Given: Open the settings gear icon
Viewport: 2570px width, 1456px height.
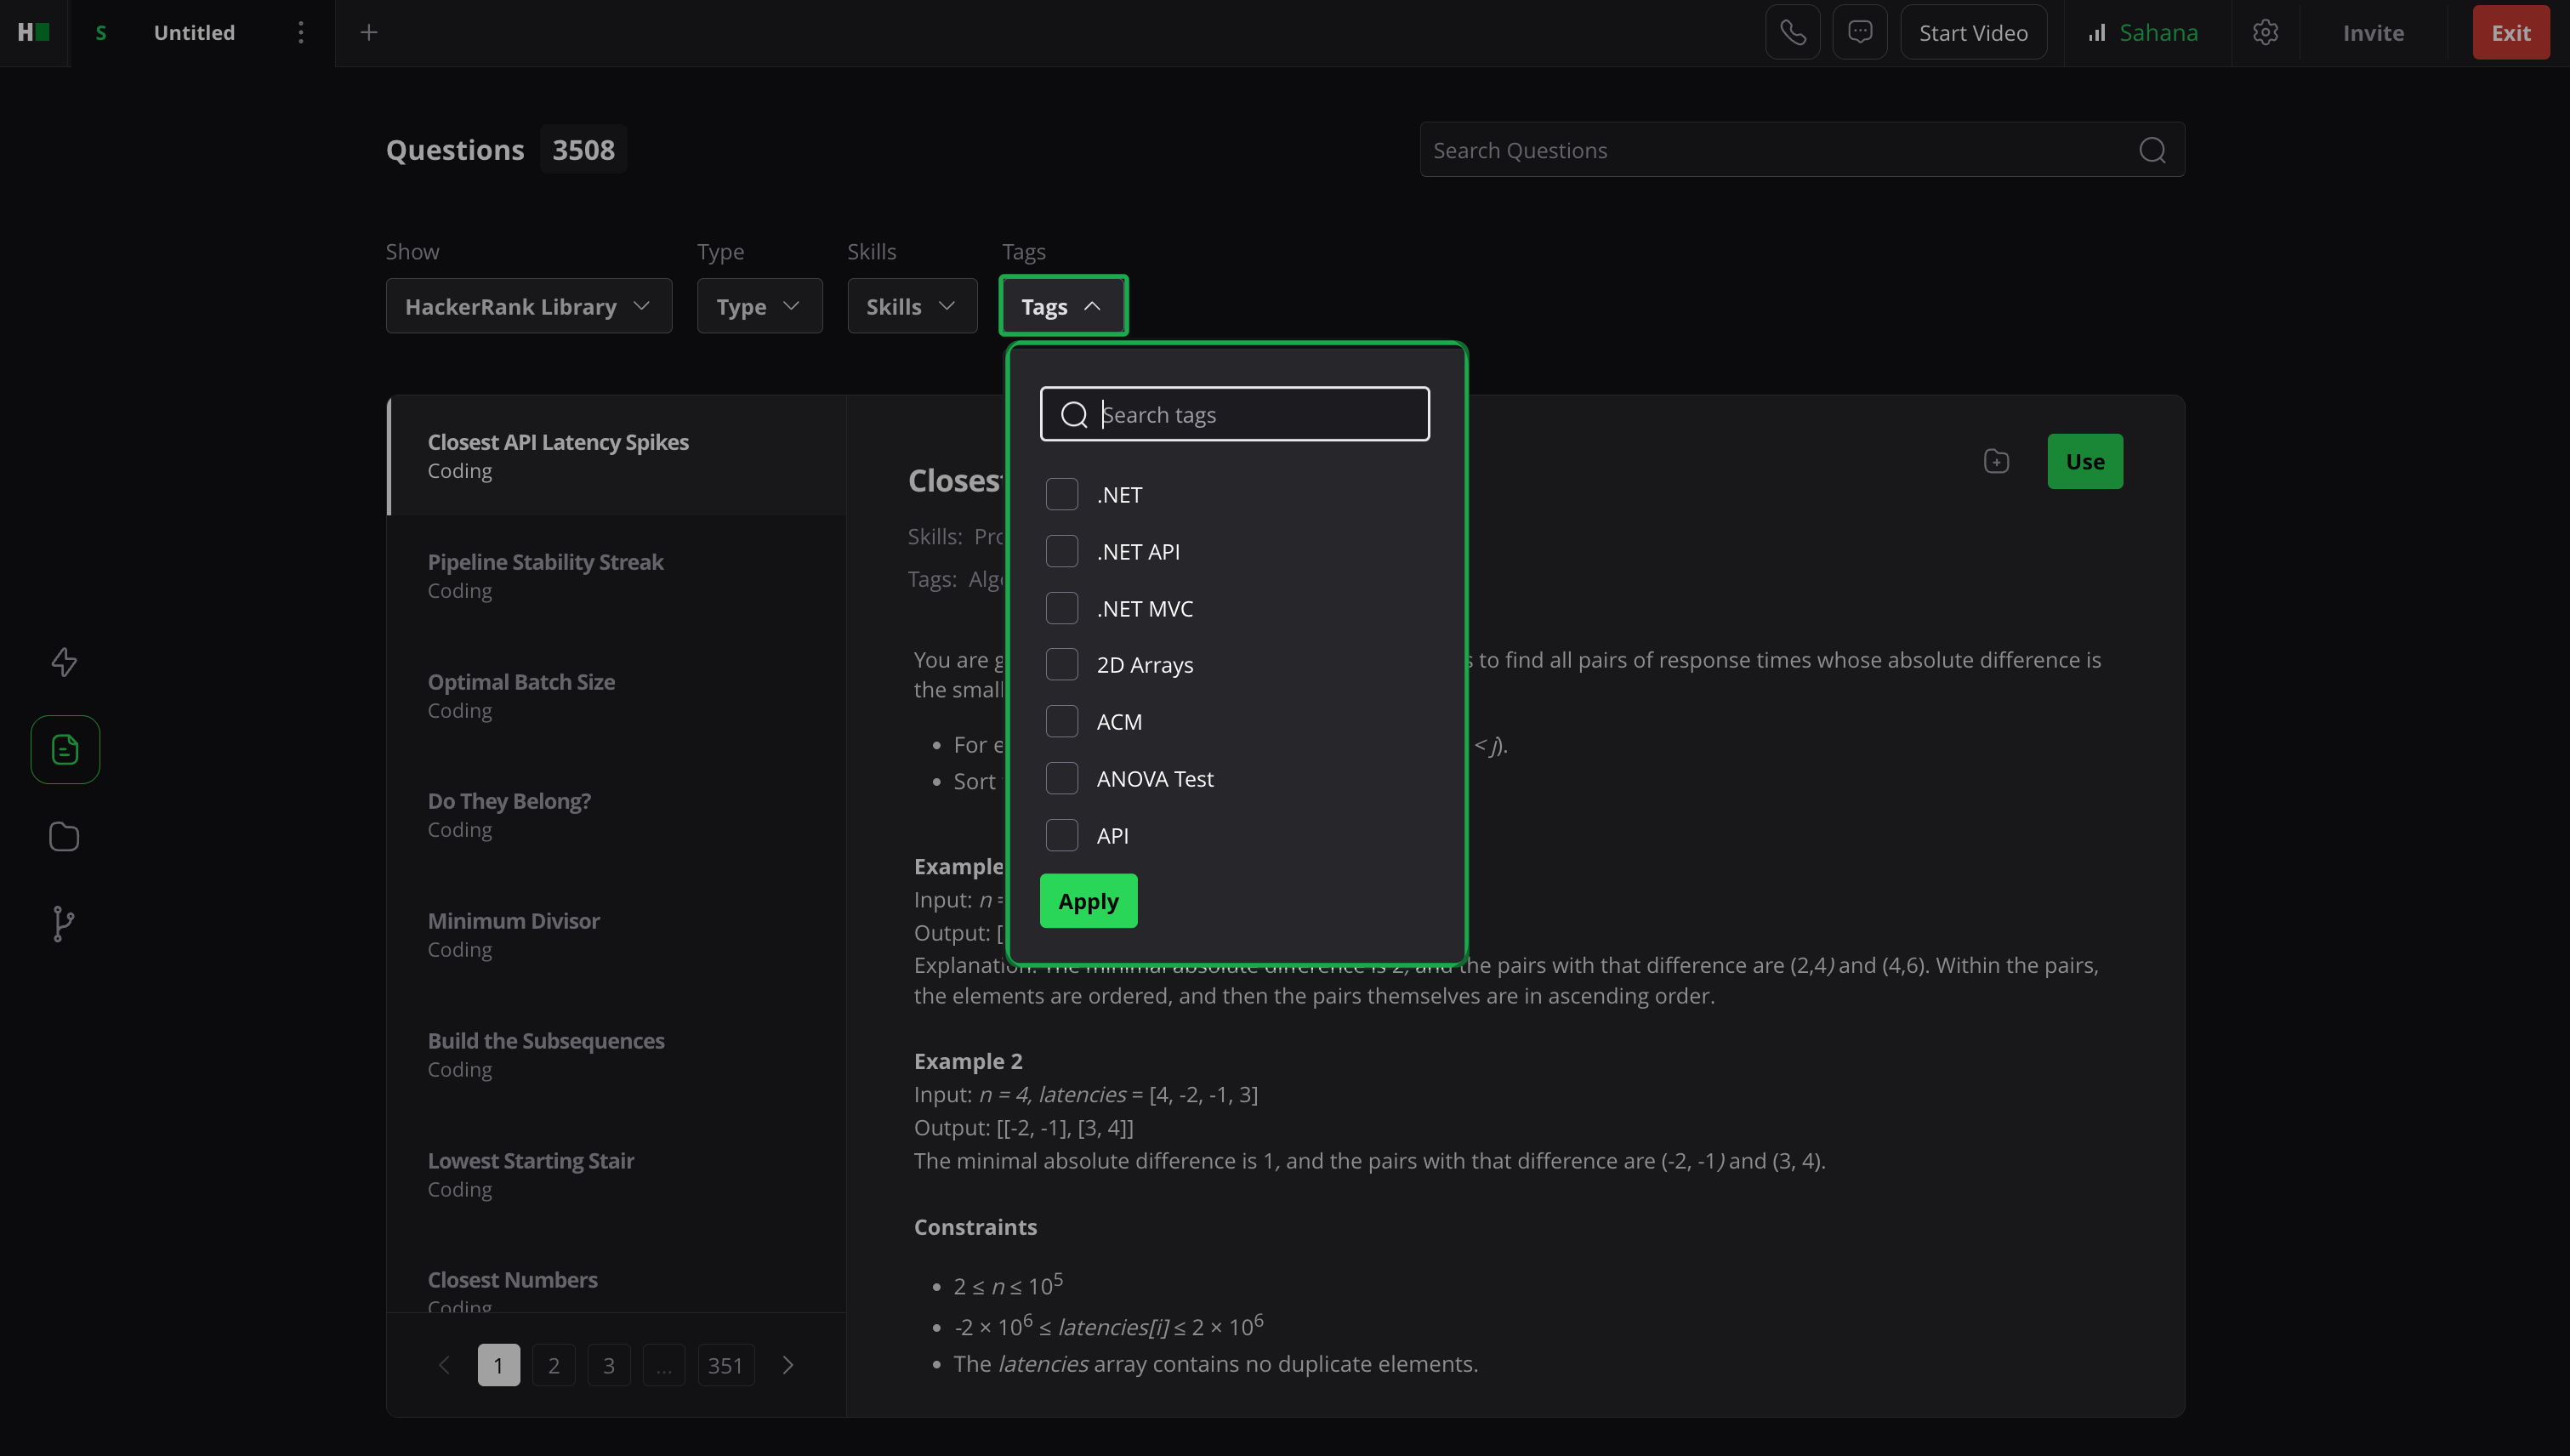Looking at the screenshot, I should tap(2265, 33).
